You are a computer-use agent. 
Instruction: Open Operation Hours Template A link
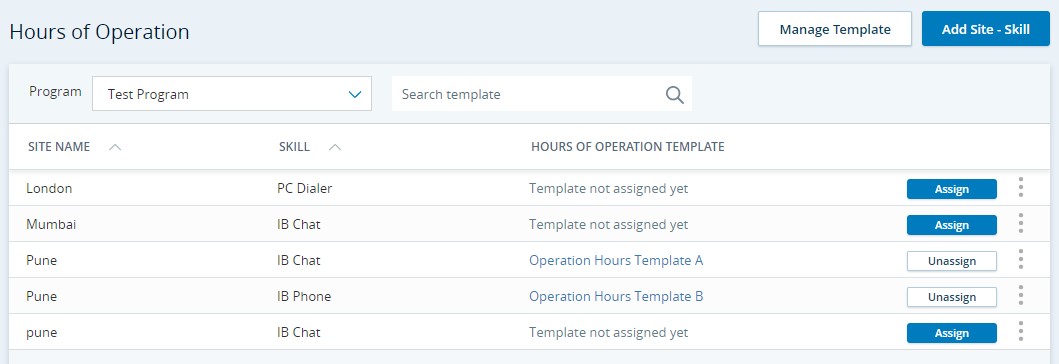[616, 260]
